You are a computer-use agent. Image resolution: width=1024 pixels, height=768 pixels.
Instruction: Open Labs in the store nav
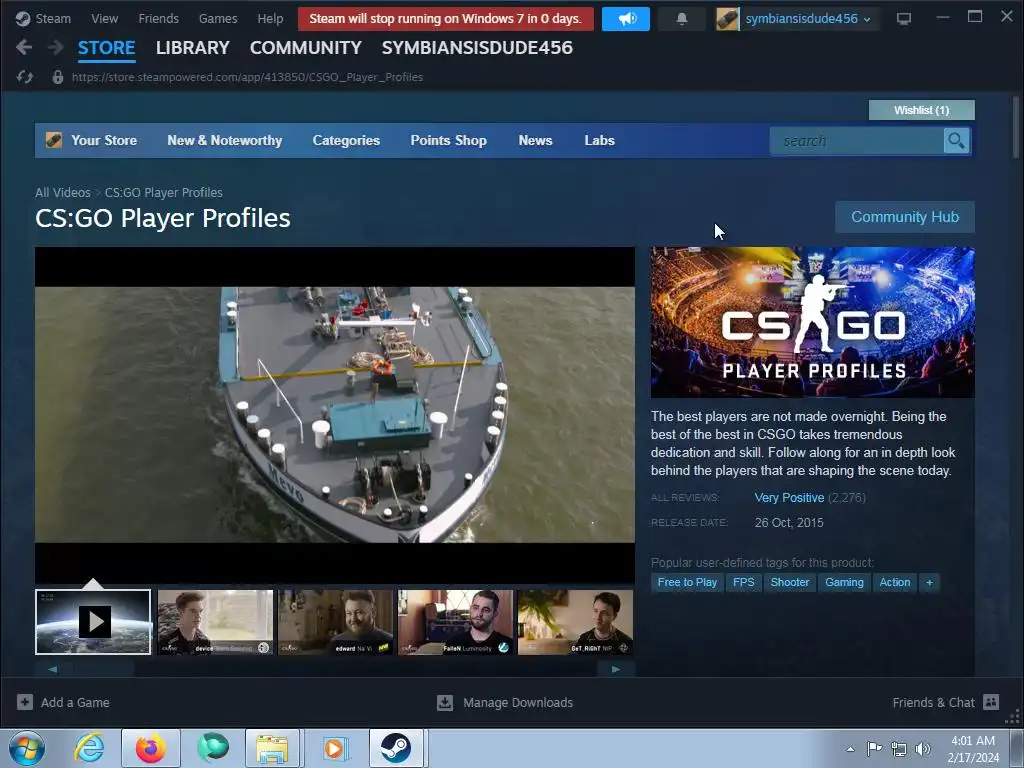pyautogui.click(x=600, y=140)
